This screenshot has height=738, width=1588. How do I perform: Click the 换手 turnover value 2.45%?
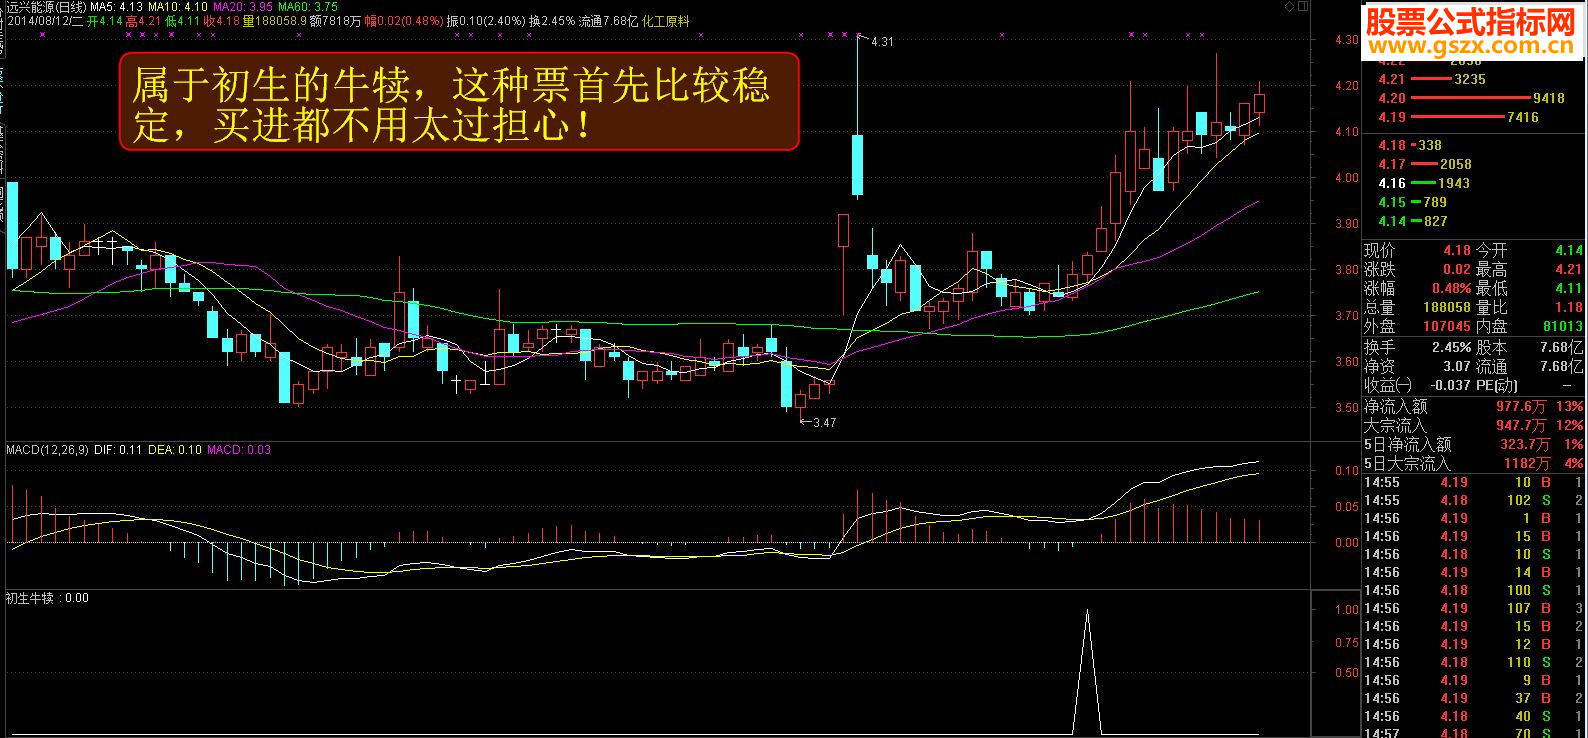(x=1451, y=347)
